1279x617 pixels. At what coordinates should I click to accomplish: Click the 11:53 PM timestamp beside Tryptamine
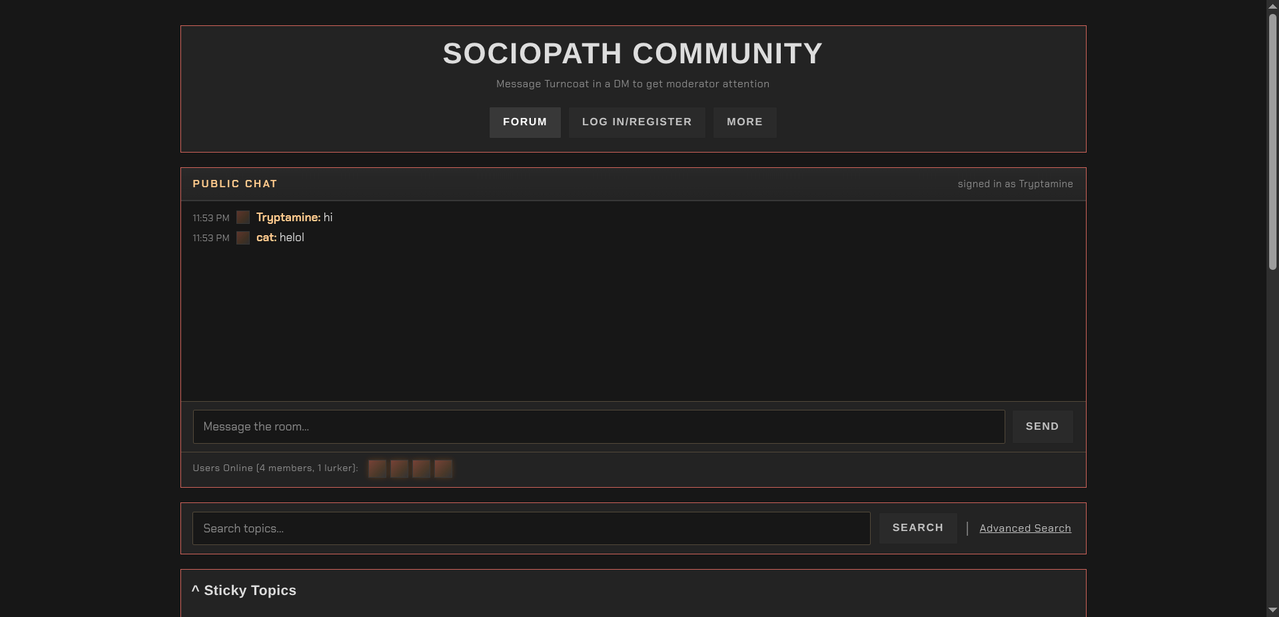tap(211, 218)
